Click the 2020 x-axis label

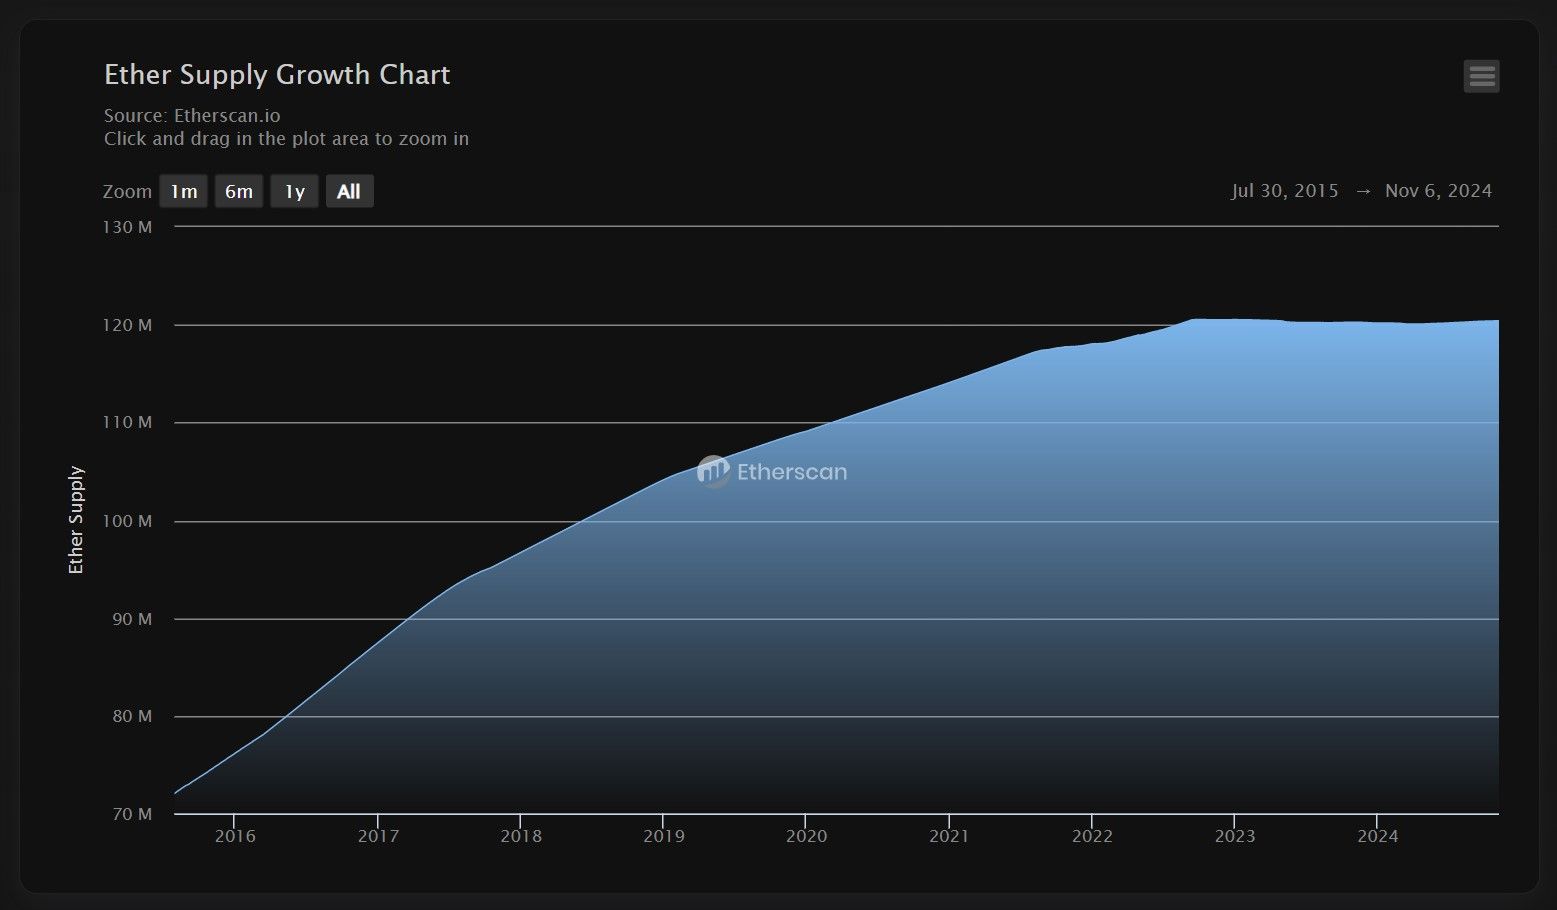pyautogui.click(x=806, y=836)
